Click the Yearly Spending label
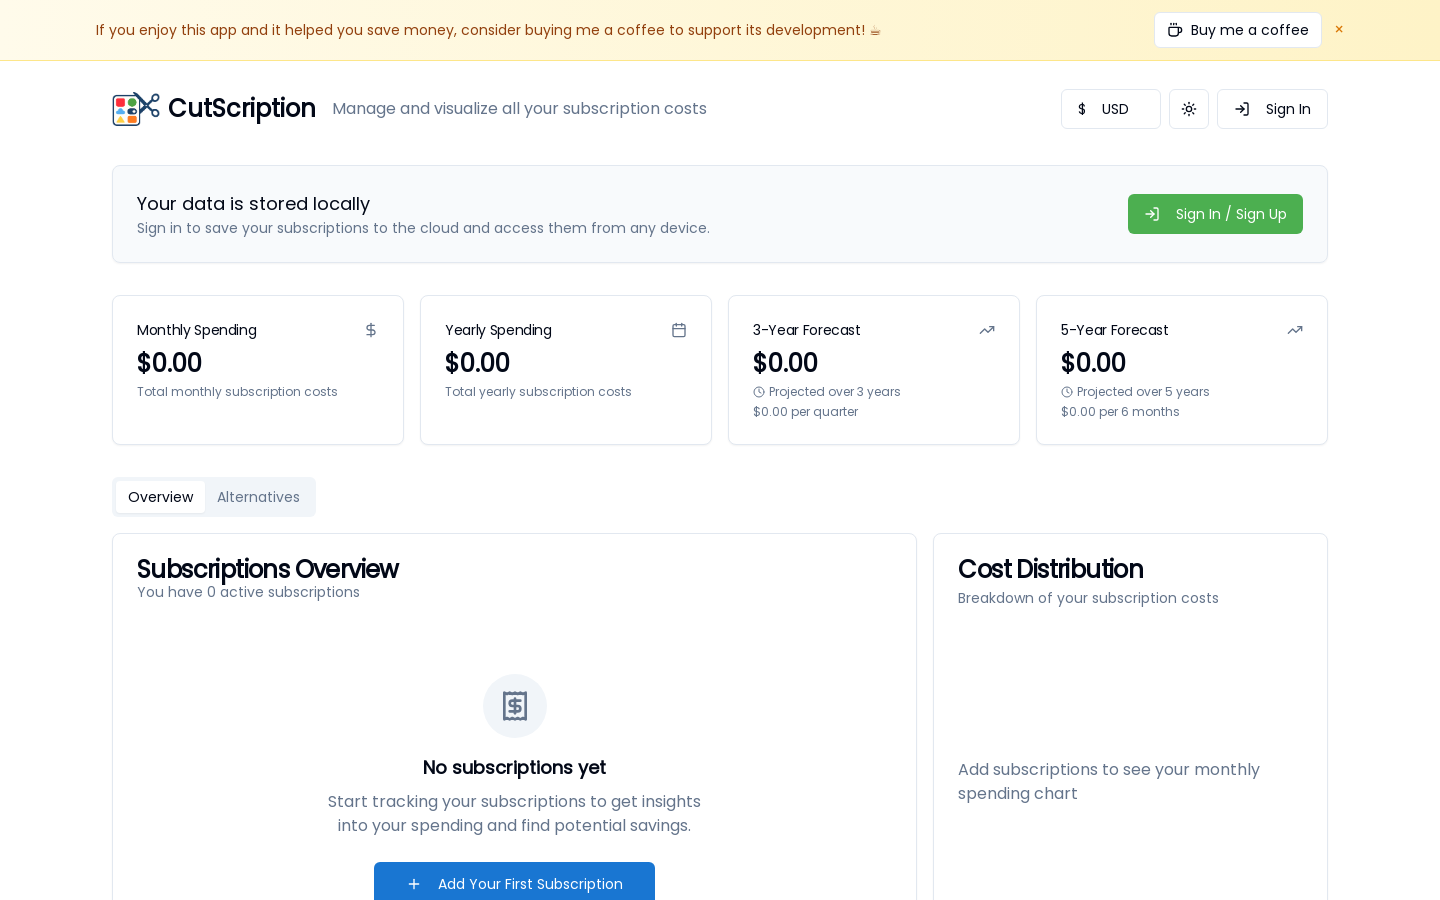Image resolution: width=1440 pixels, height=900 pixels. click(498, 330)
